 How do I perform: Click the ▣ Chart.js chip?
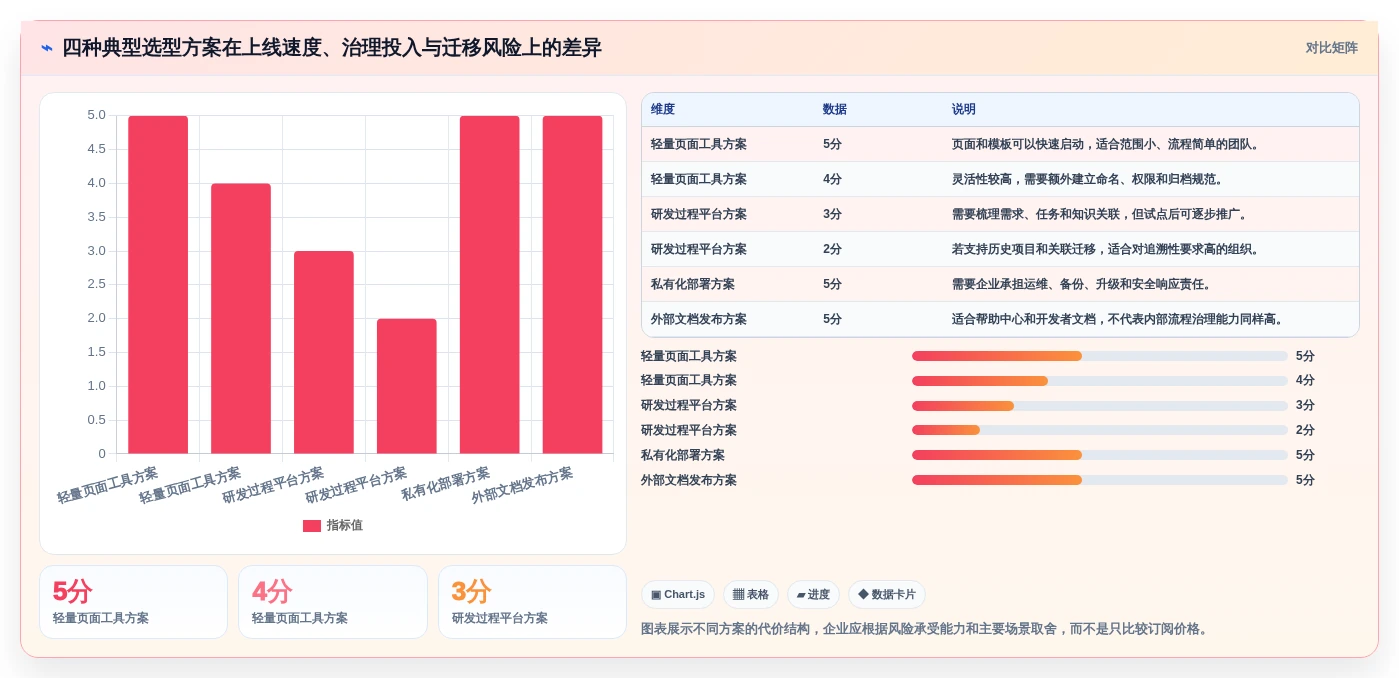tap(678, 594)
